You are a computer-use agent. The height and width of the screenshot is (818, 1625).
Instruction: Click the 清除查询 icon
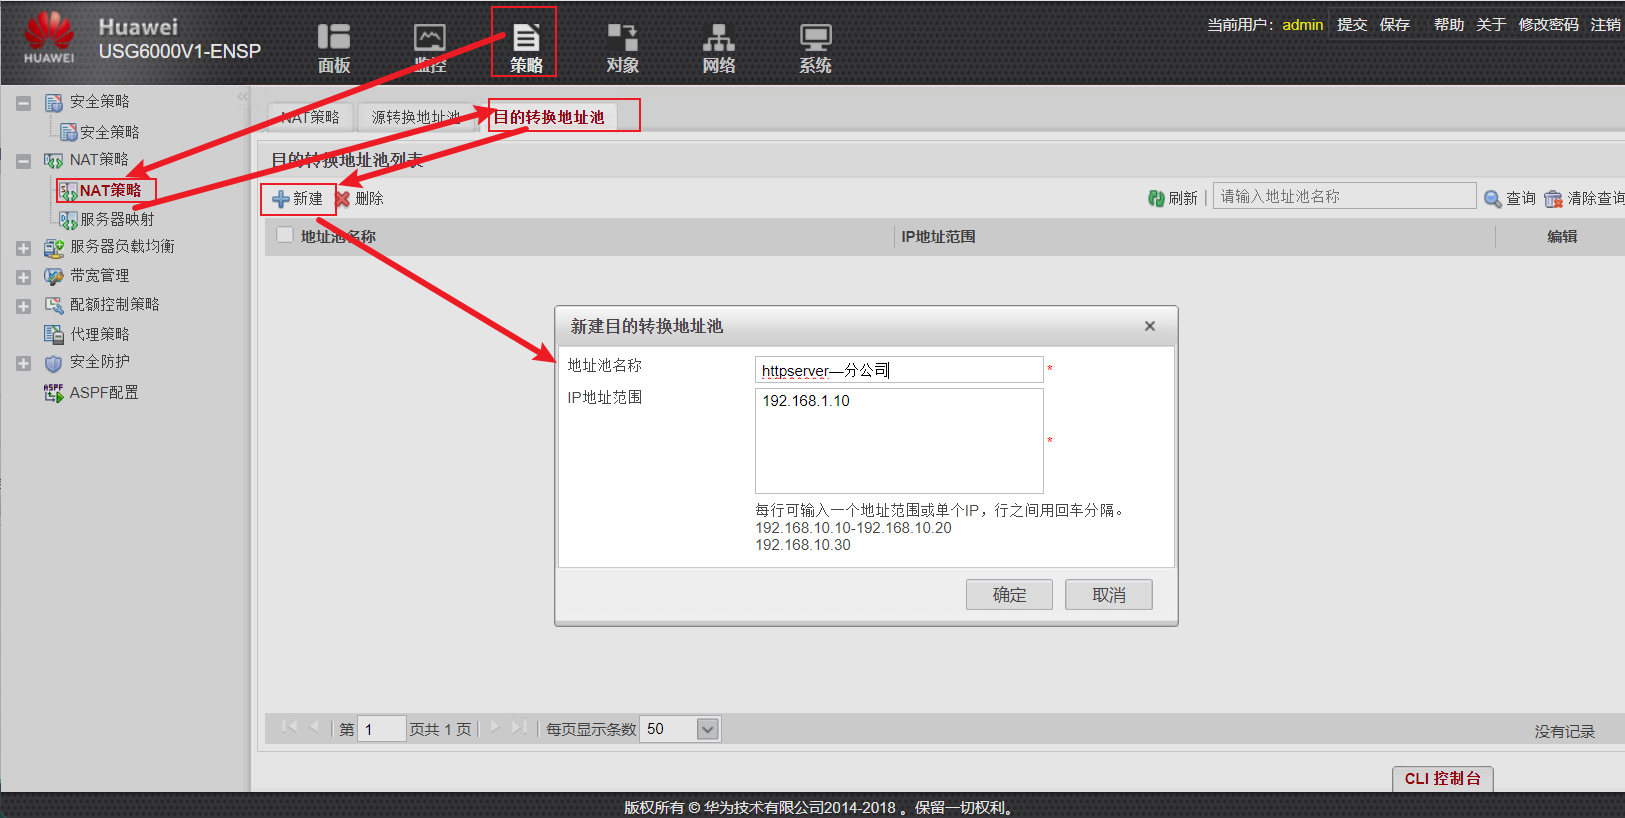click(1553, 198)
